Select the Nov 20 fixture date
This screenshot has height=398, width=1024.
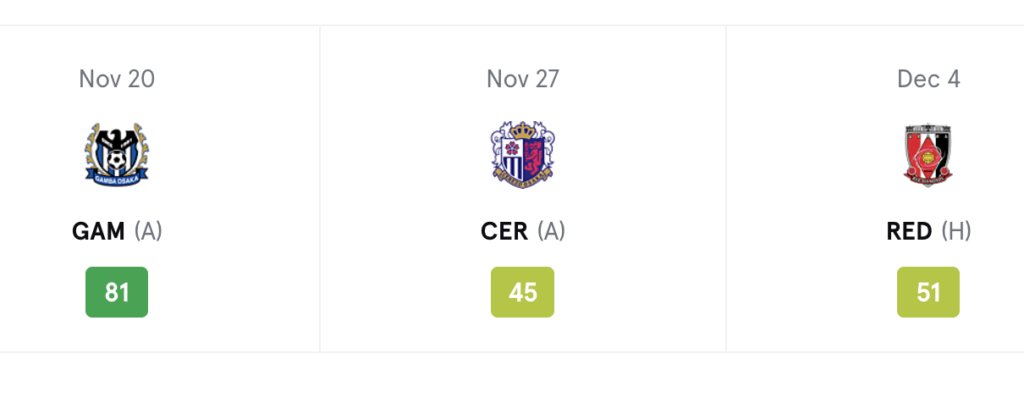(x=116, y=79)
